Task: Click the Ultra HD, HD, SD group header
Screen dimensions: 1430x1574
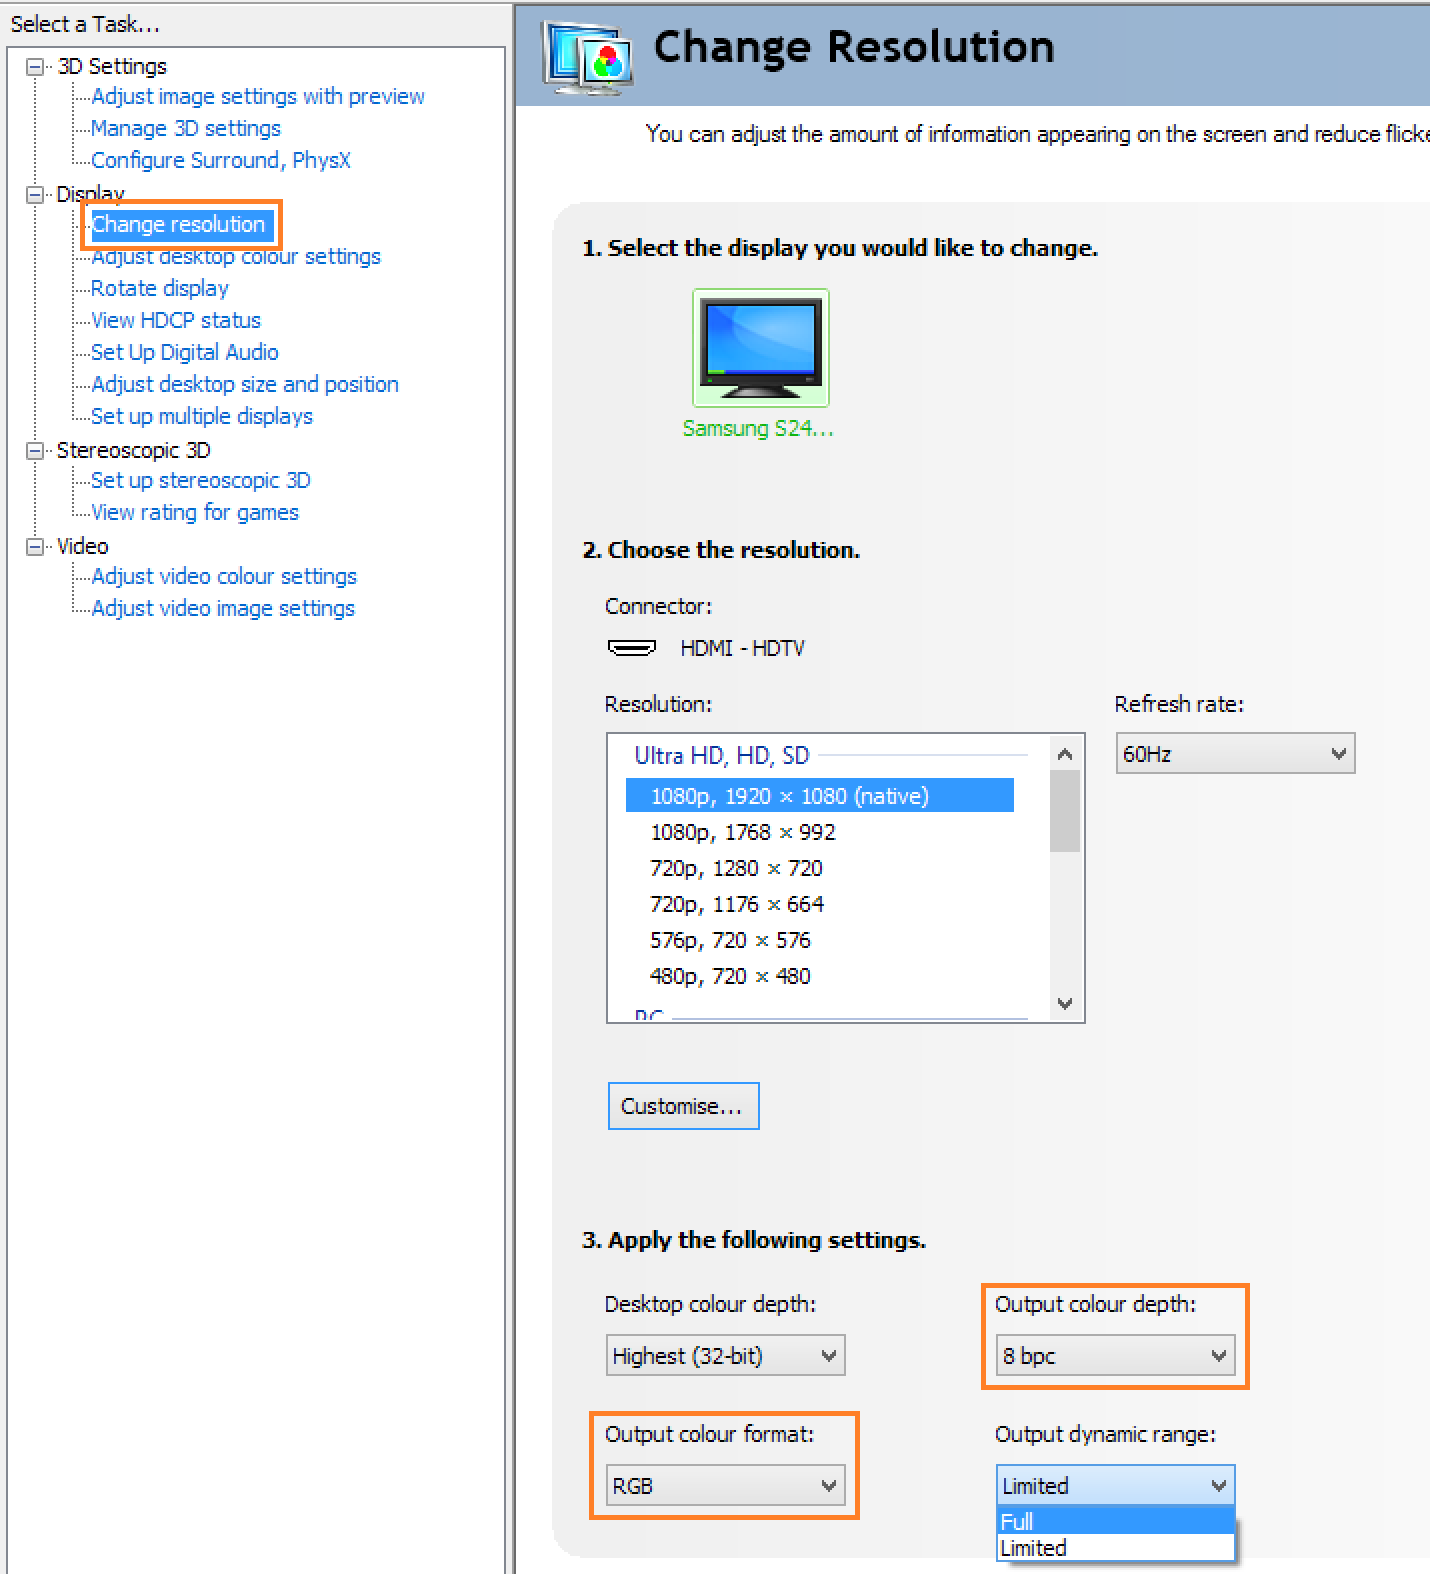Action: pyautogui.click(x=722, y=755)
